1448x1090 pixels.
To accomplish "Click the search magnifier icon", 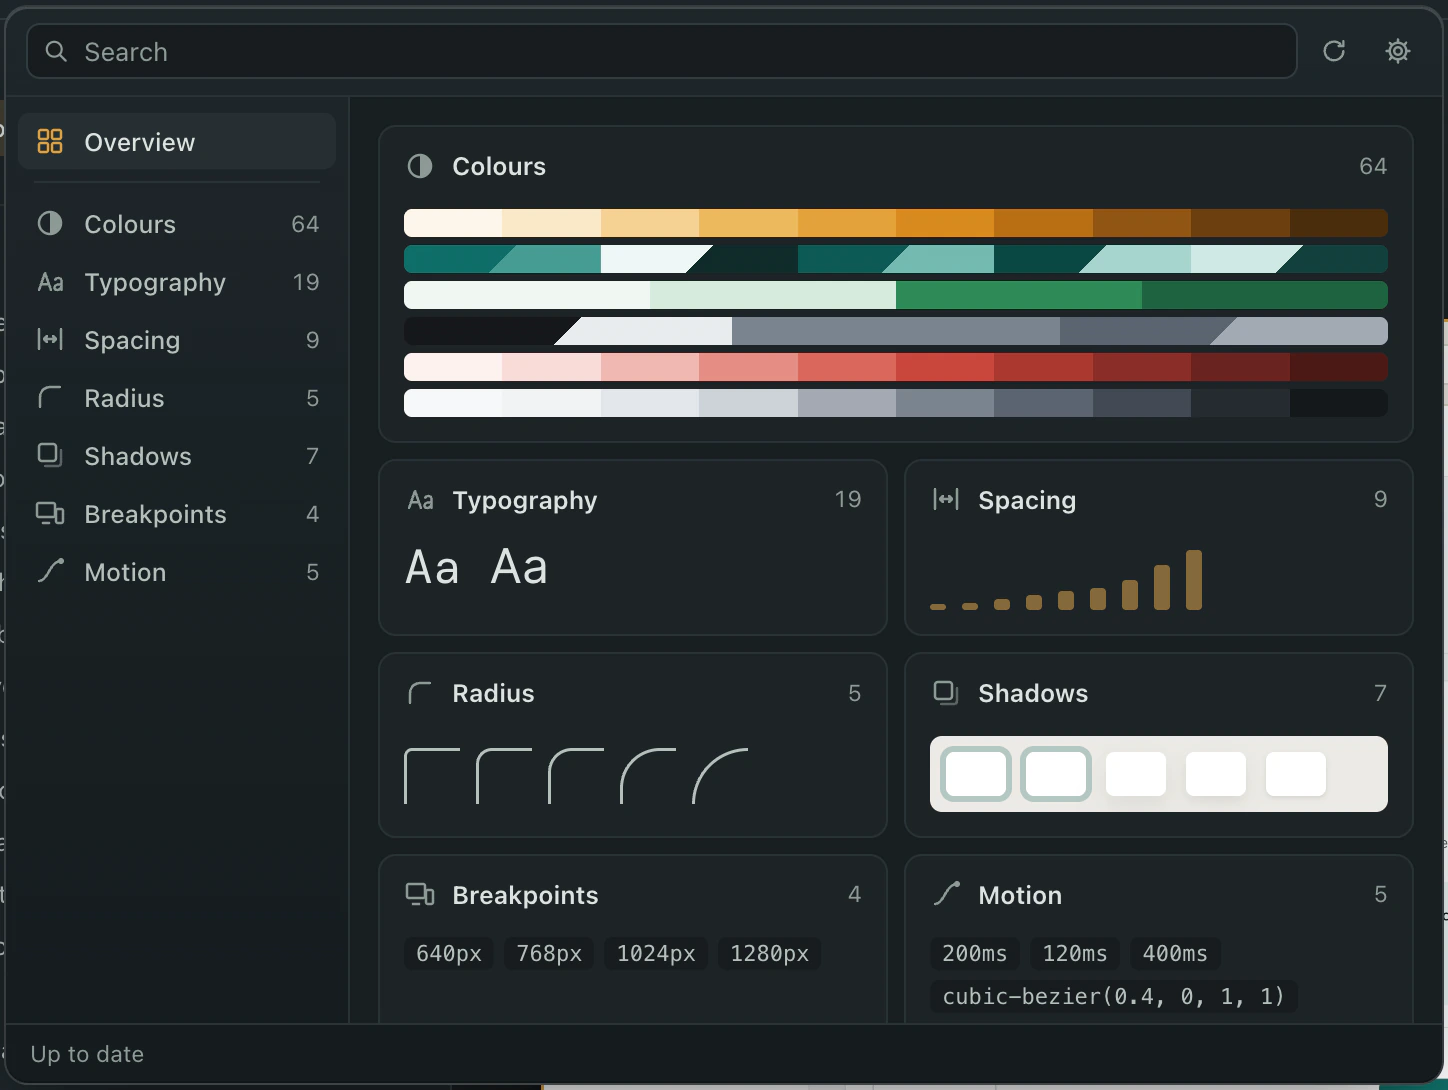I will (57, 51).
